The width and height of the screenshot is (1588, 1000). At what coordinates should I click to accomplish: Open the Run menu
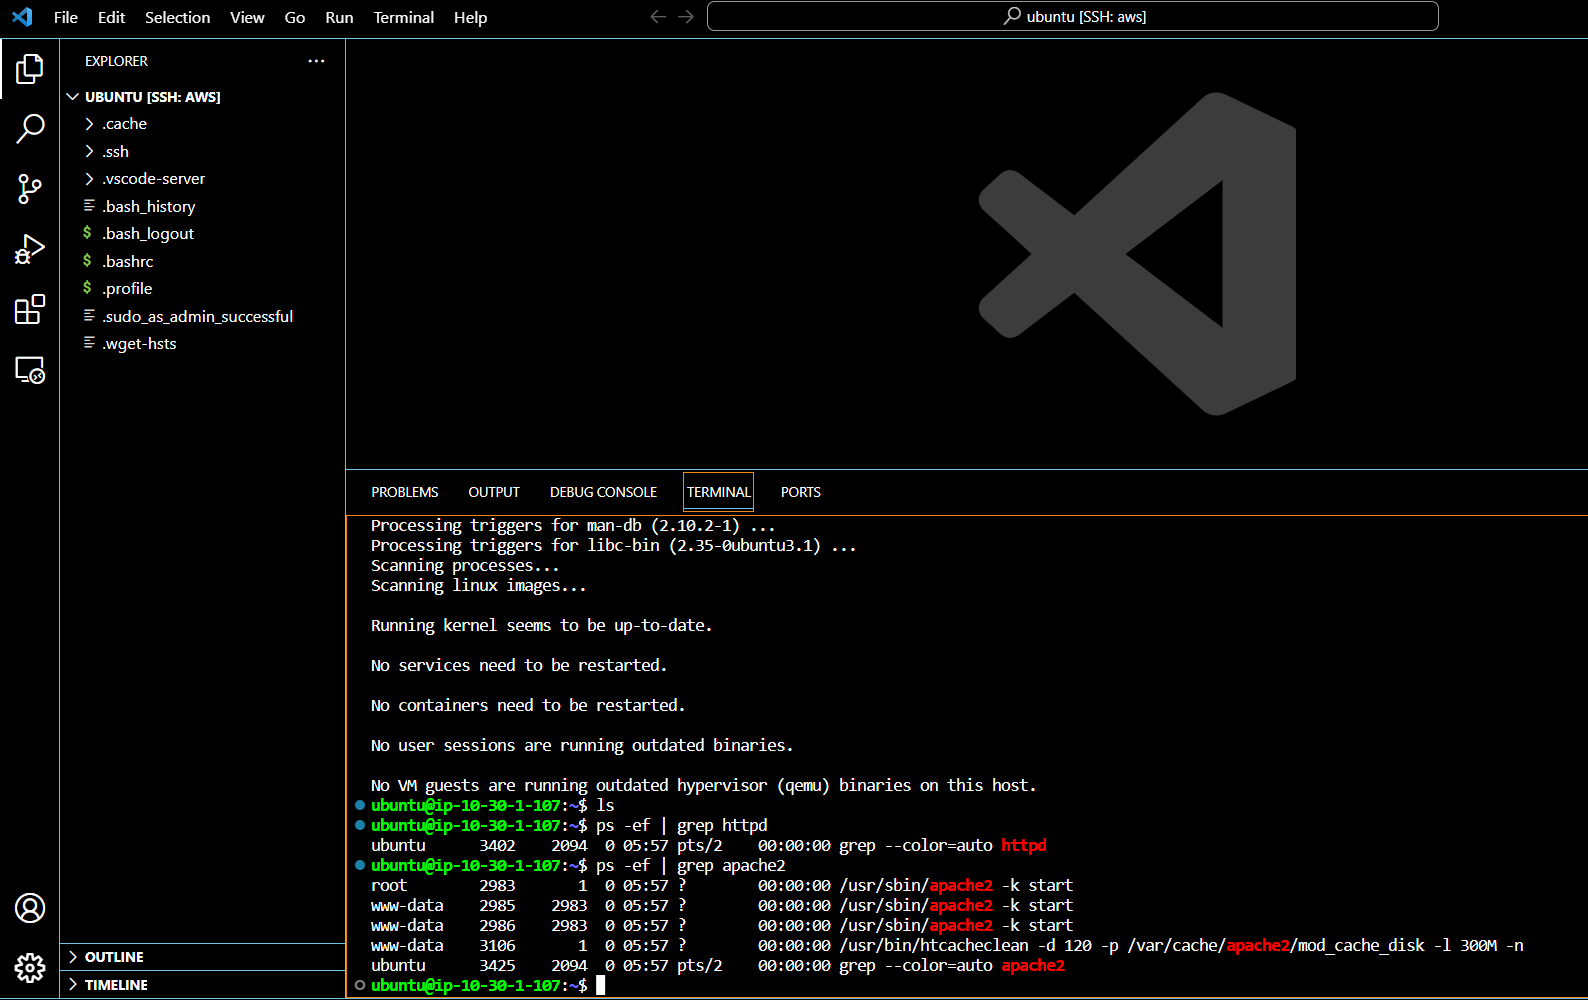[x=339, y=17]
